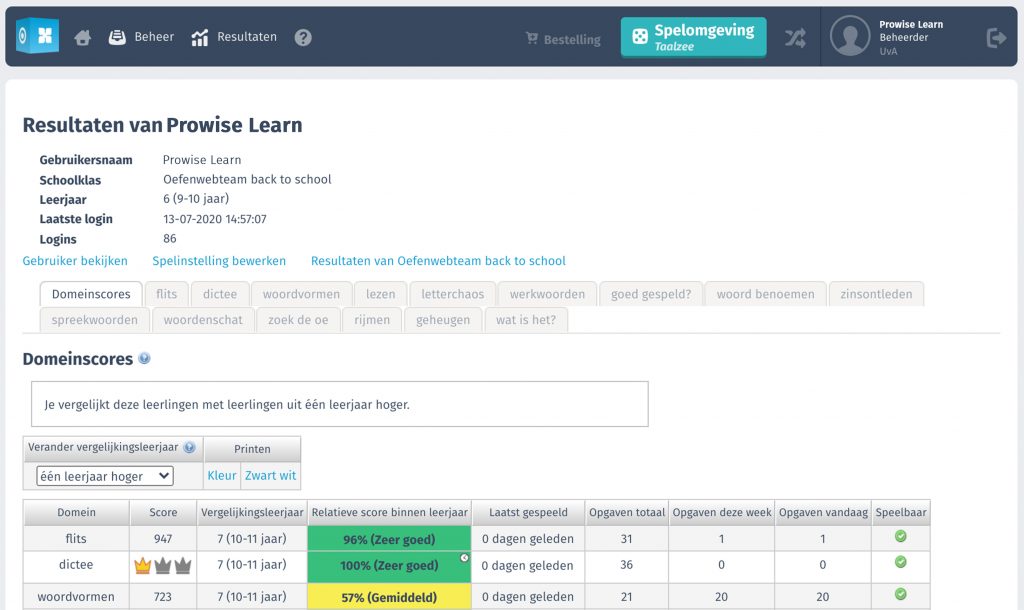
Task: Click the 96% (Zeer goed) score bar
Action: pyautogui.click(x=389, y=539)
